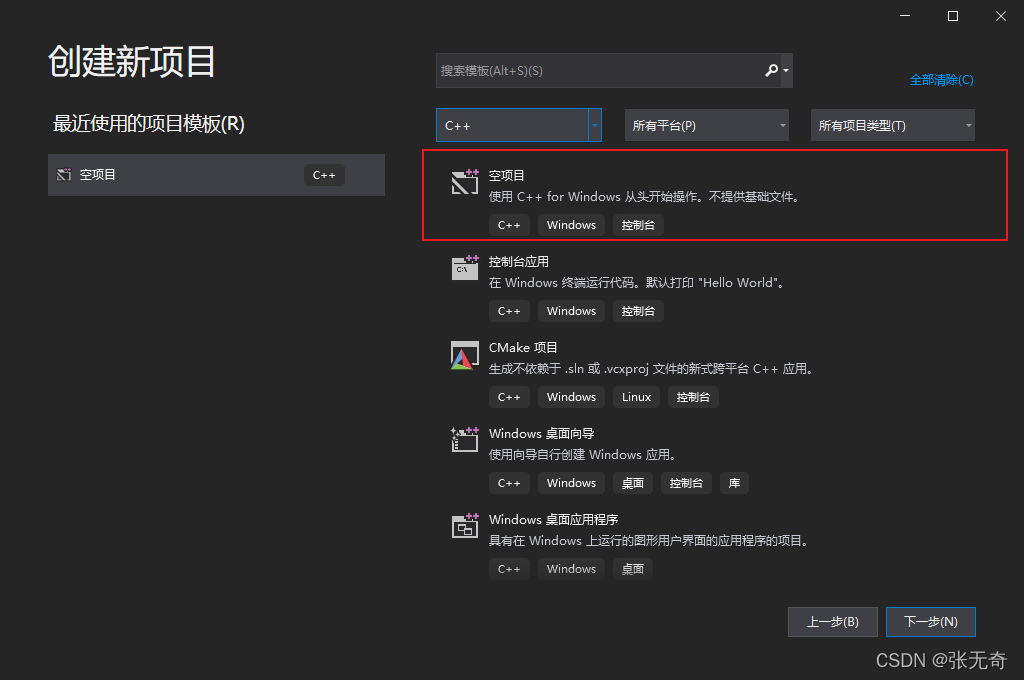Click the 桌面 tag under Windows 桌面应用程序
This screenshot has height=680, width=1024.
[x=632, y=569]
